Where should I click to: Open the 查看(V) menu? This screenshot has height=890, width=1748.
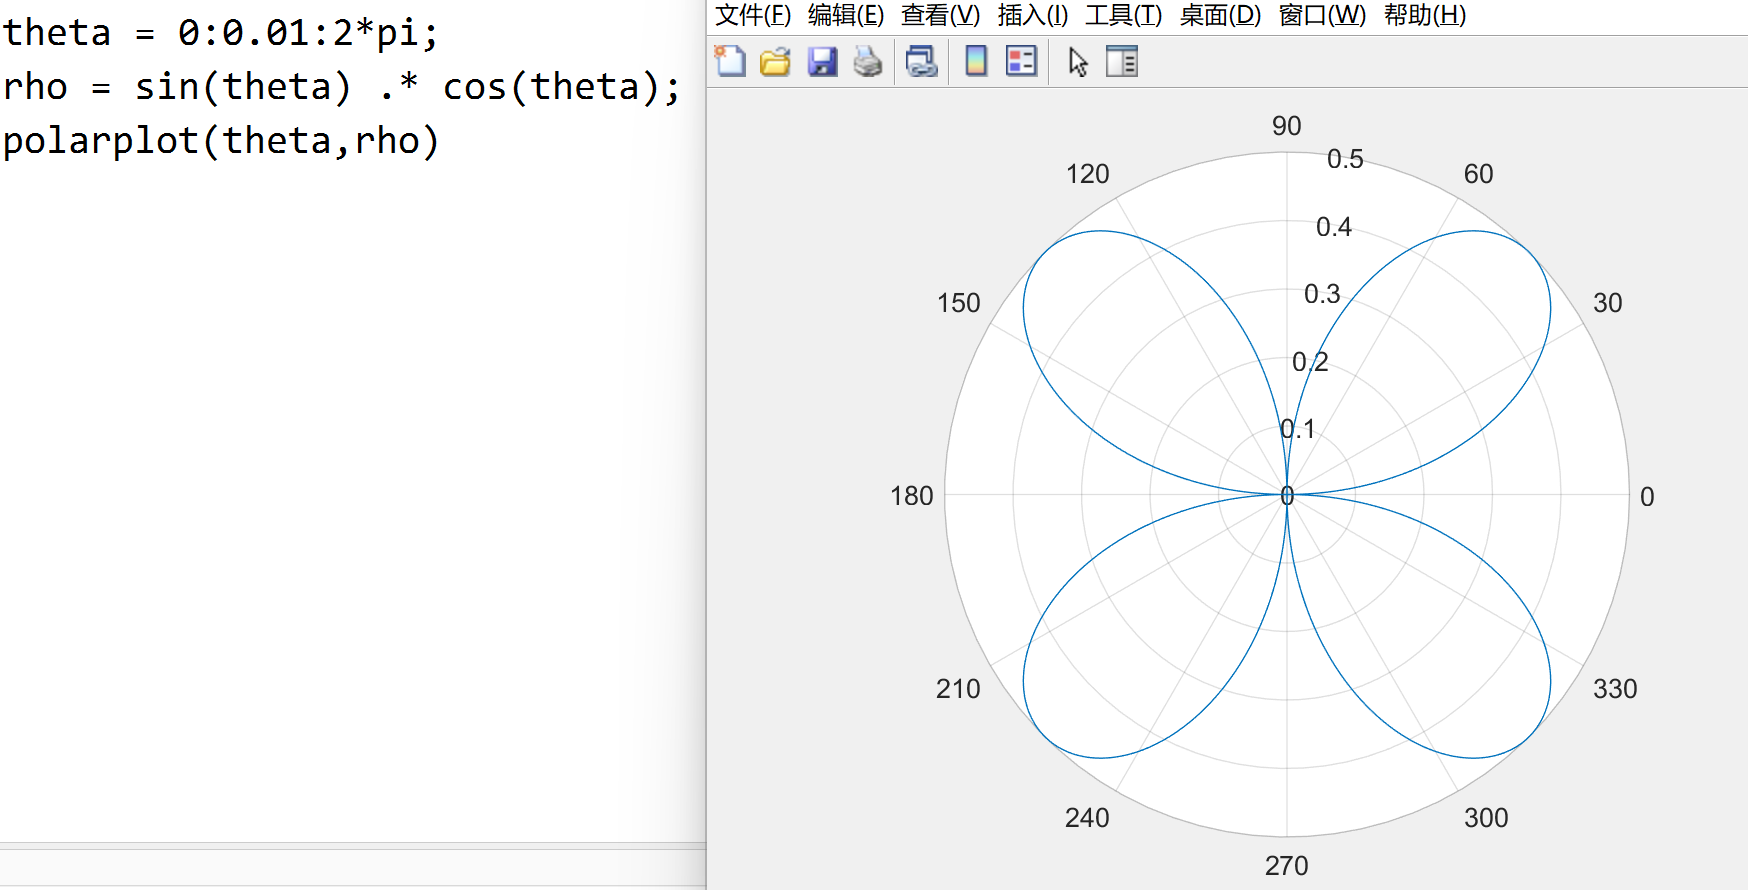(940, 15)
